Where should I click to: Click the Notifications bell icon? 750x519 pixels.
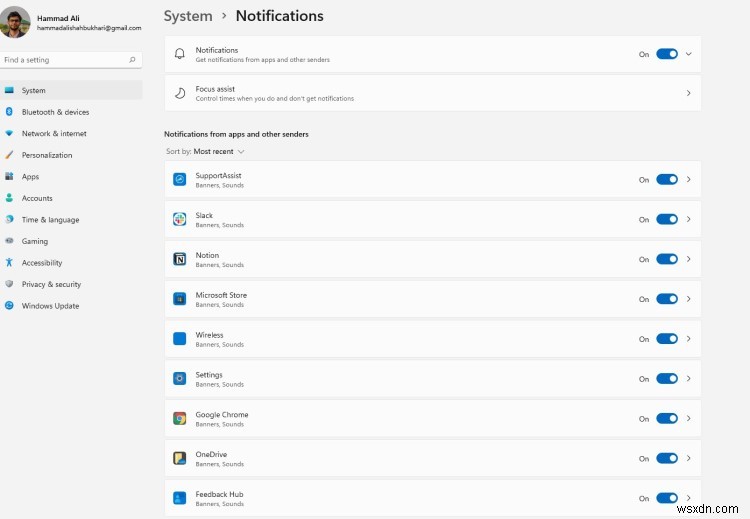179,54
